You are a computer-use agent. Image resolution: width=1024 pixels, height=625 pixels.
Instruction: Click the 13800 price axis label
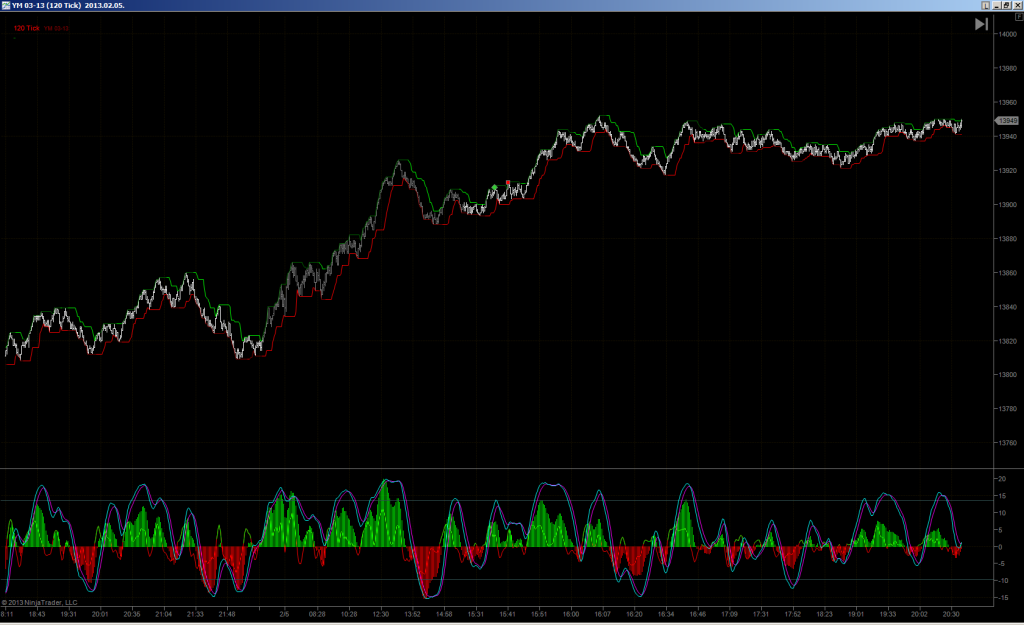pyautogui.click(x=1008, y=375)
